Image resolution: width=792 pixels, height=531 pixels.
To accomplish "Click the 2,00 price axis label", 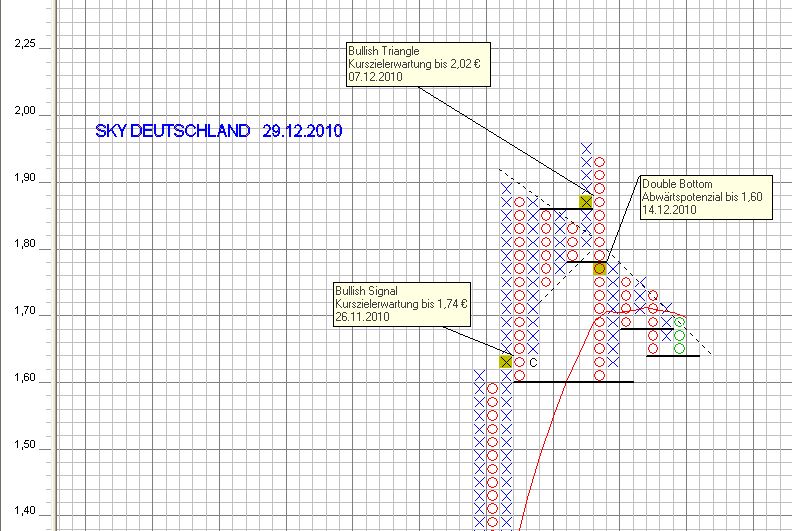I will click(25, 111).
